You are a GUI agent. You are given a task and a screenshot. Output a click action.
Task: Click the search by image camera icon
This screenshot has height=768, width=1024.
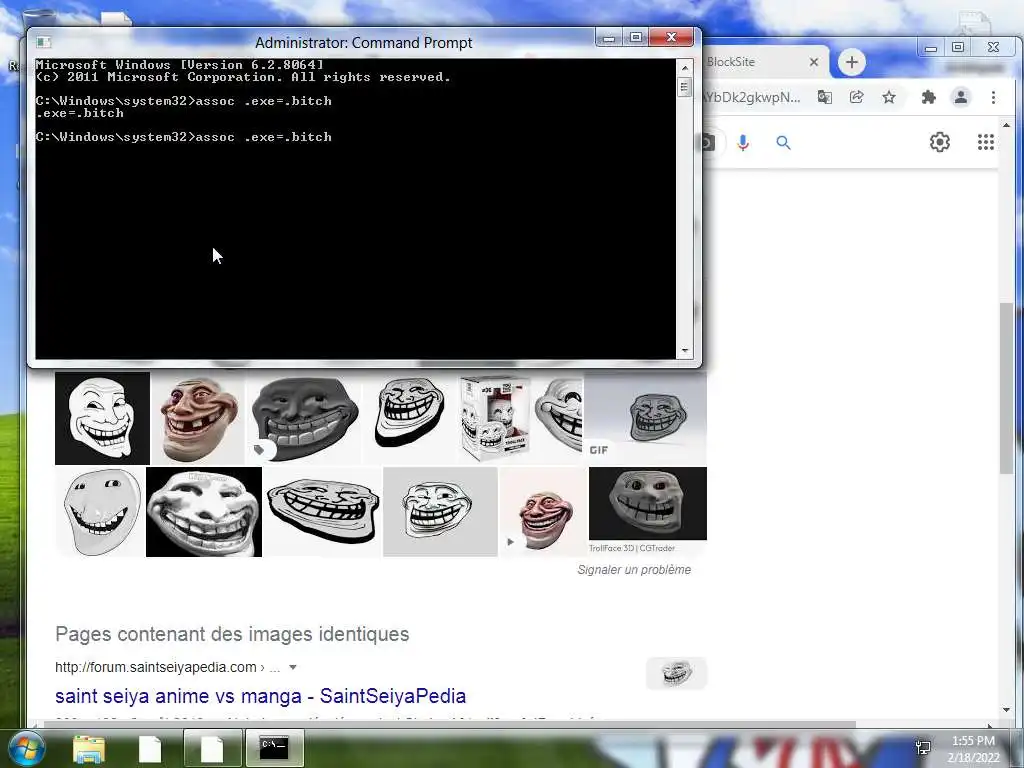point(708,142)
